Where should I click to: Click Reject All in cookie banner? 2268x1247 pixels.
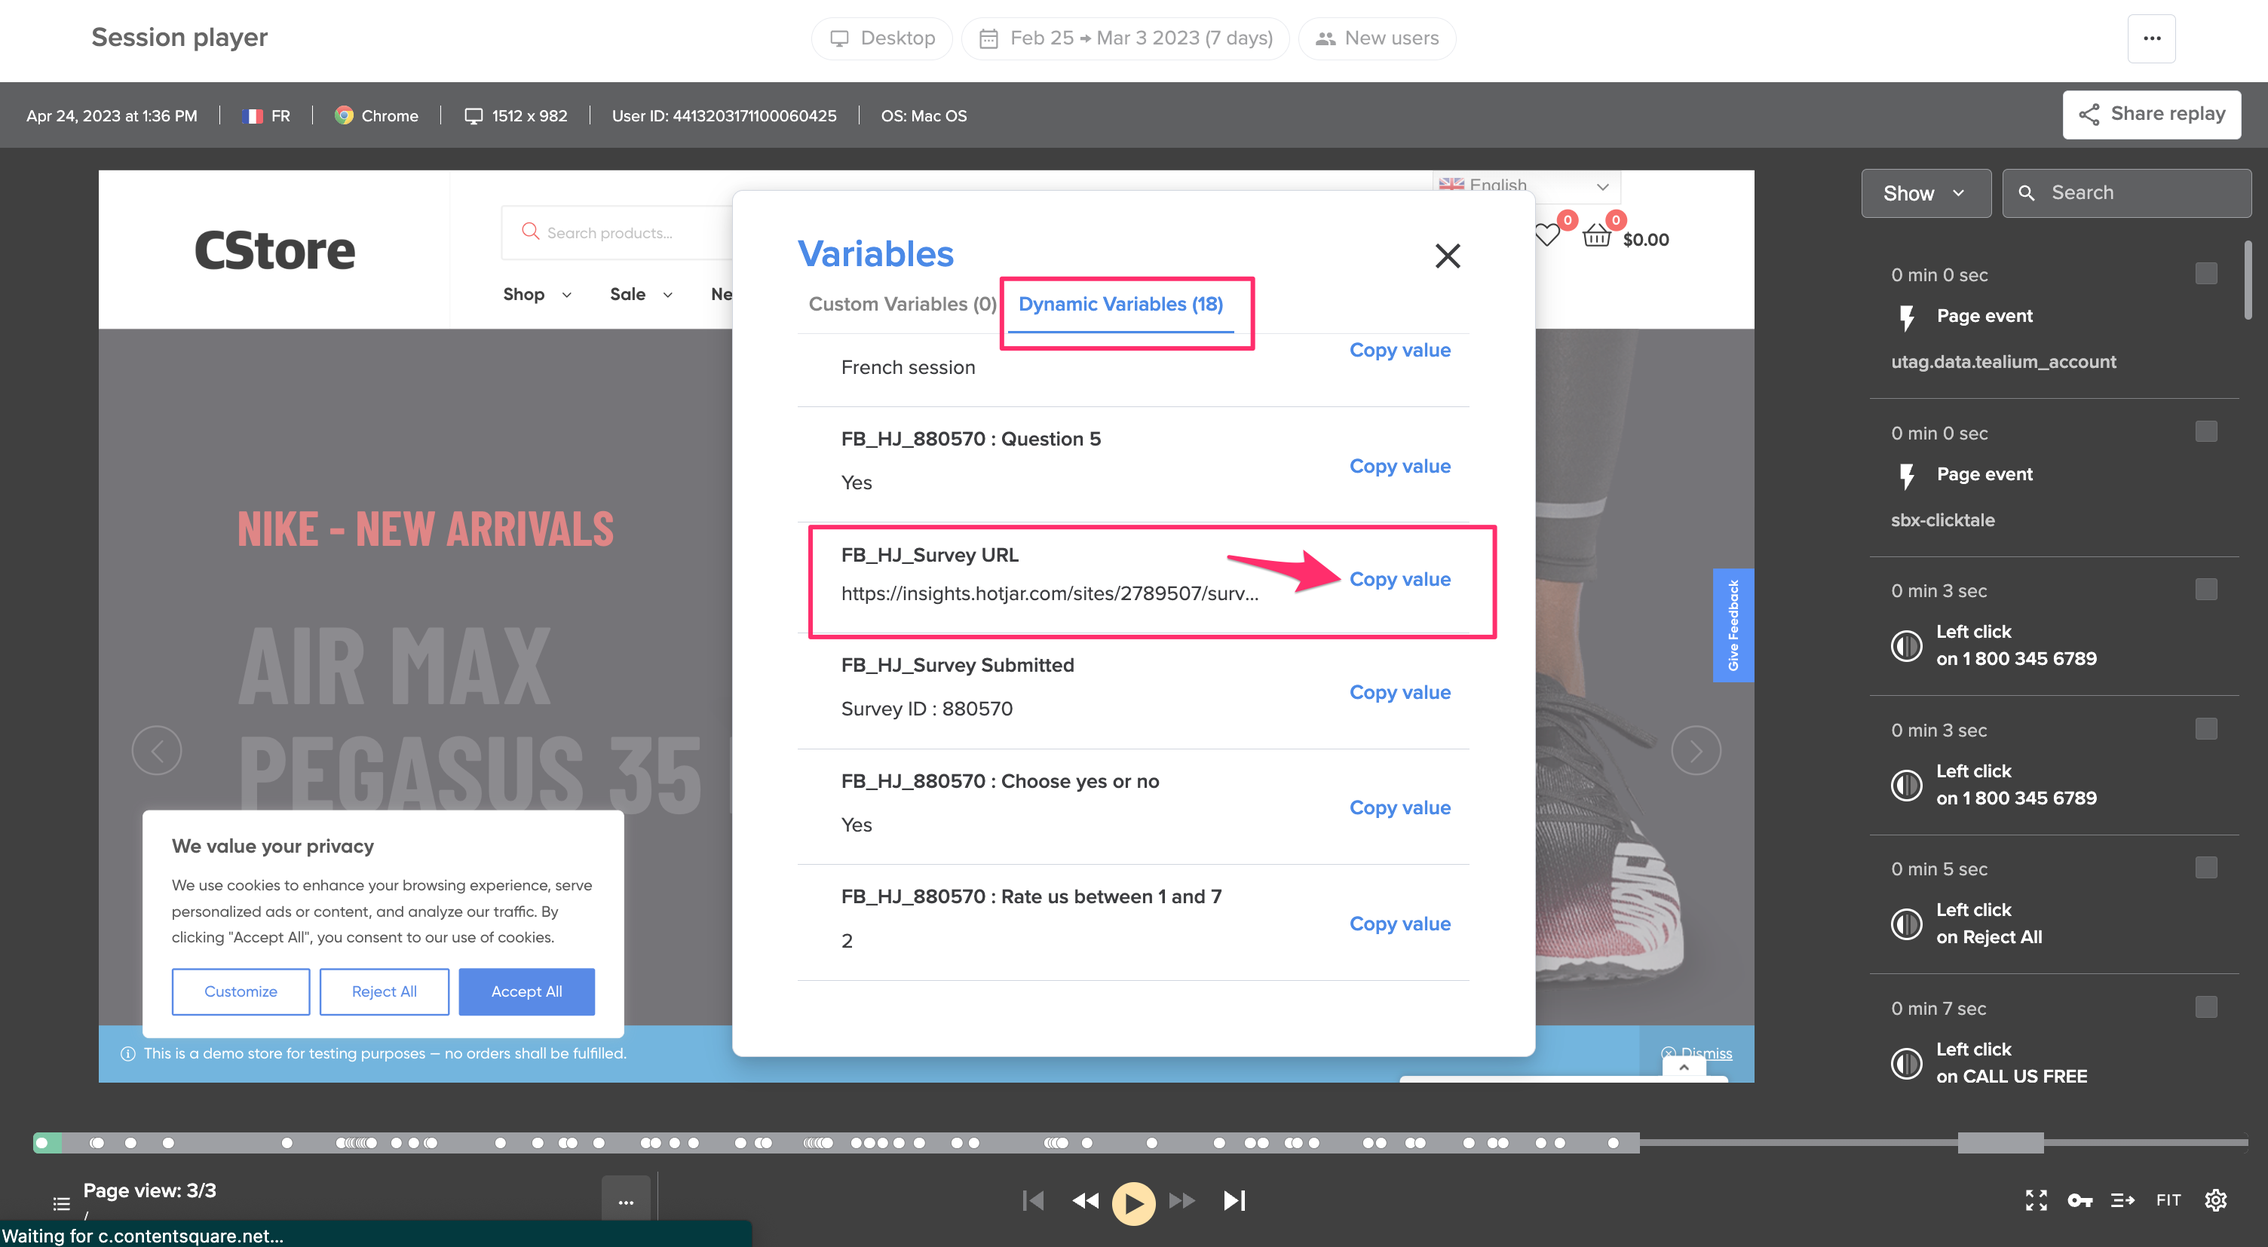(384, 991)
